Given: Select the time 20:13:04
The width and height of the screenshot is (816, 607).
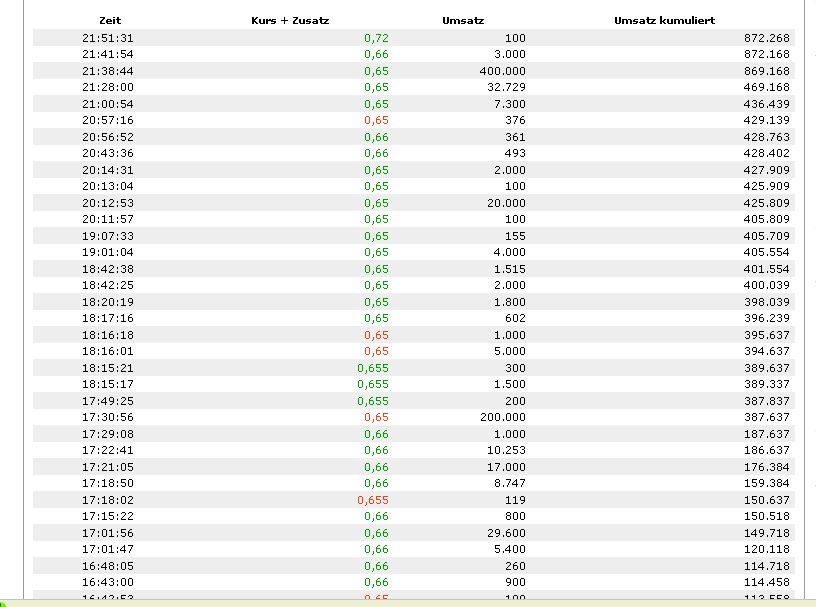Looking at the screenshot, I should point(108,186).
